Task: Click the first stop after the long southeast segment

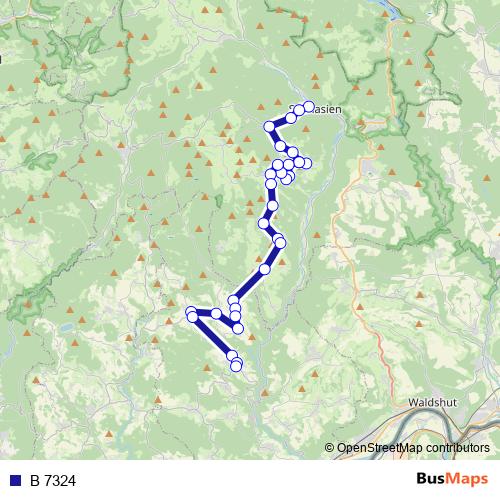Action: pos(232,356)
